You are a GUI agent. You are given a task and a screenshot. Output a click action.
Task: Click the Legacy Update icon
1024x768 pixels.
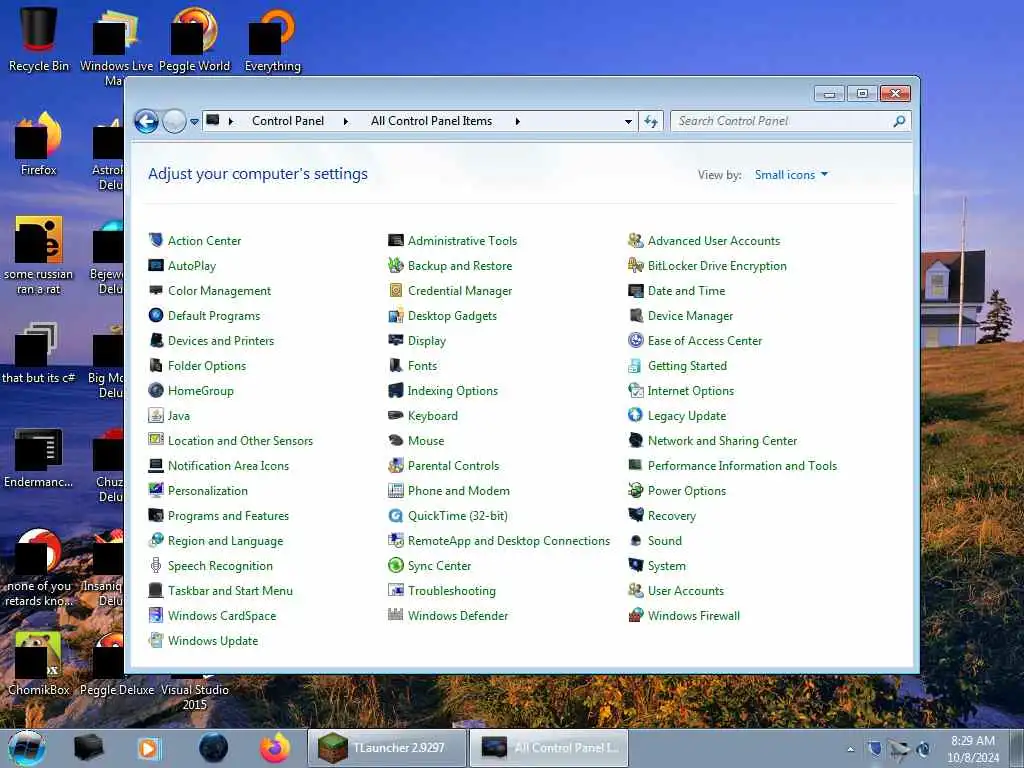(635, 415)
